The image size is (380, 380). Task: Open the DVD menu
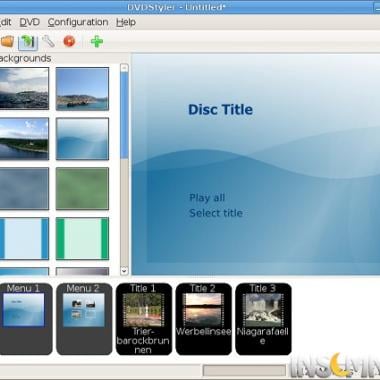(30, 22)
